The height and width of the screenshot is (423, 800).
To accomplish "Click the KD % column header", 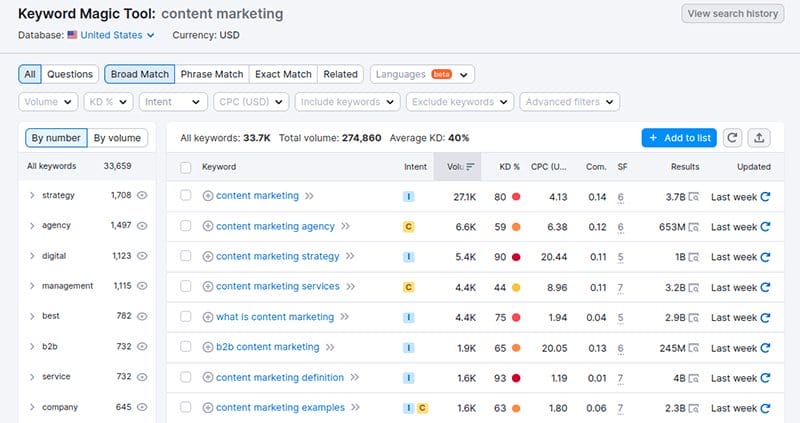I will point(509,167).
